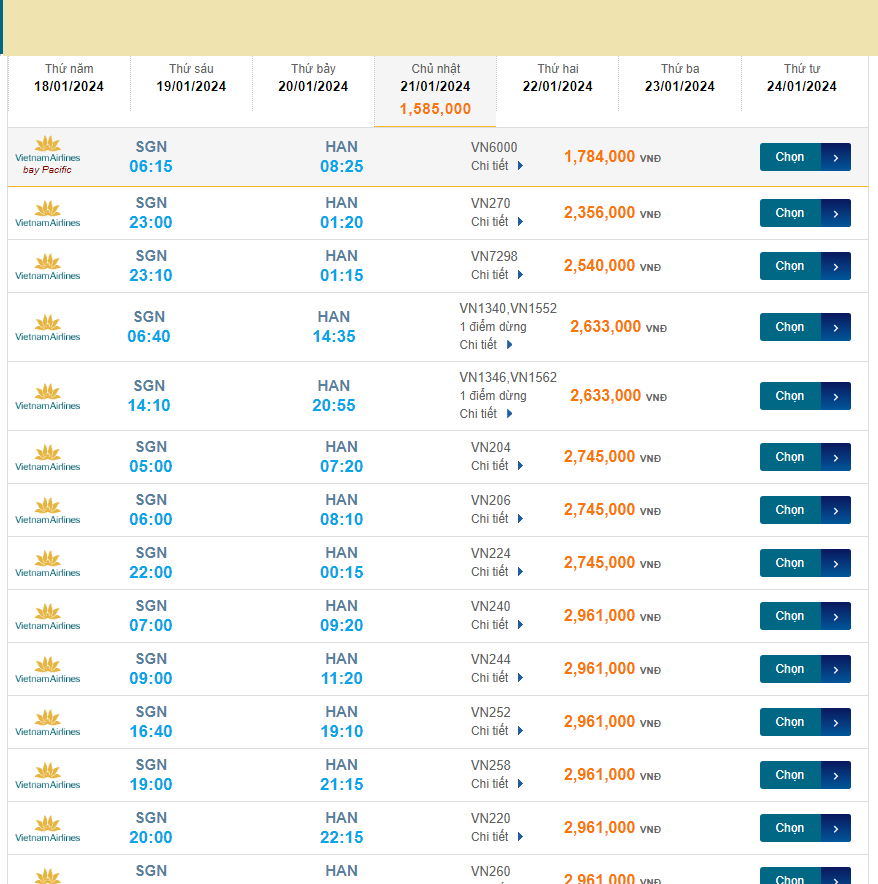Screen dimensions: 878x884
Task: Switch to Thứ năm 18/01/2024 date tab
Action: (69, 78)
